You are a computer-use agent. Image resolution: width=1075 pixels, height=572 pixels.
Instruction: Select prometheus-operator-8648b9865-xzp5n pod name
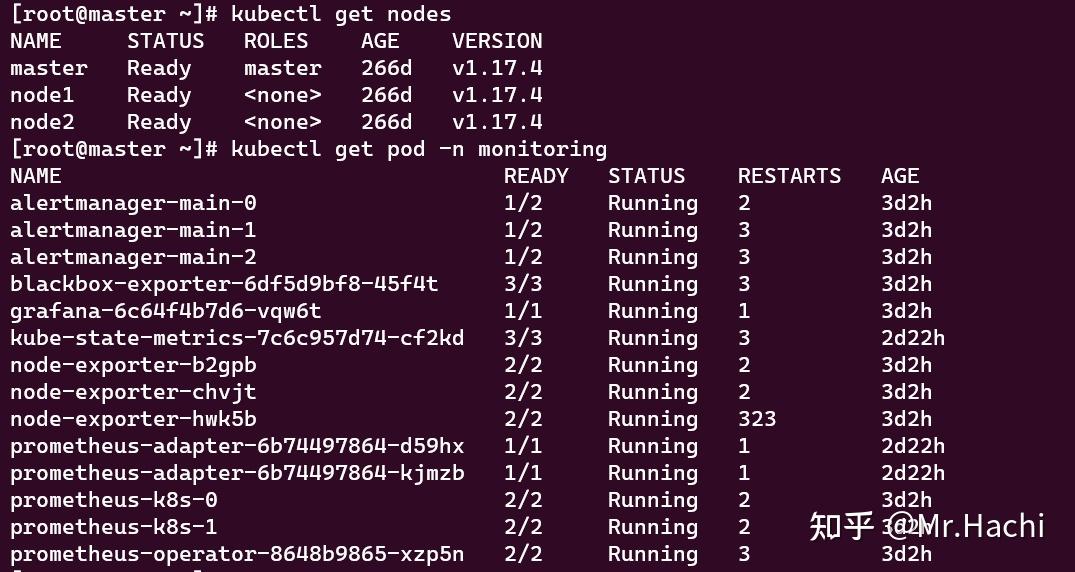click(237, 554)
